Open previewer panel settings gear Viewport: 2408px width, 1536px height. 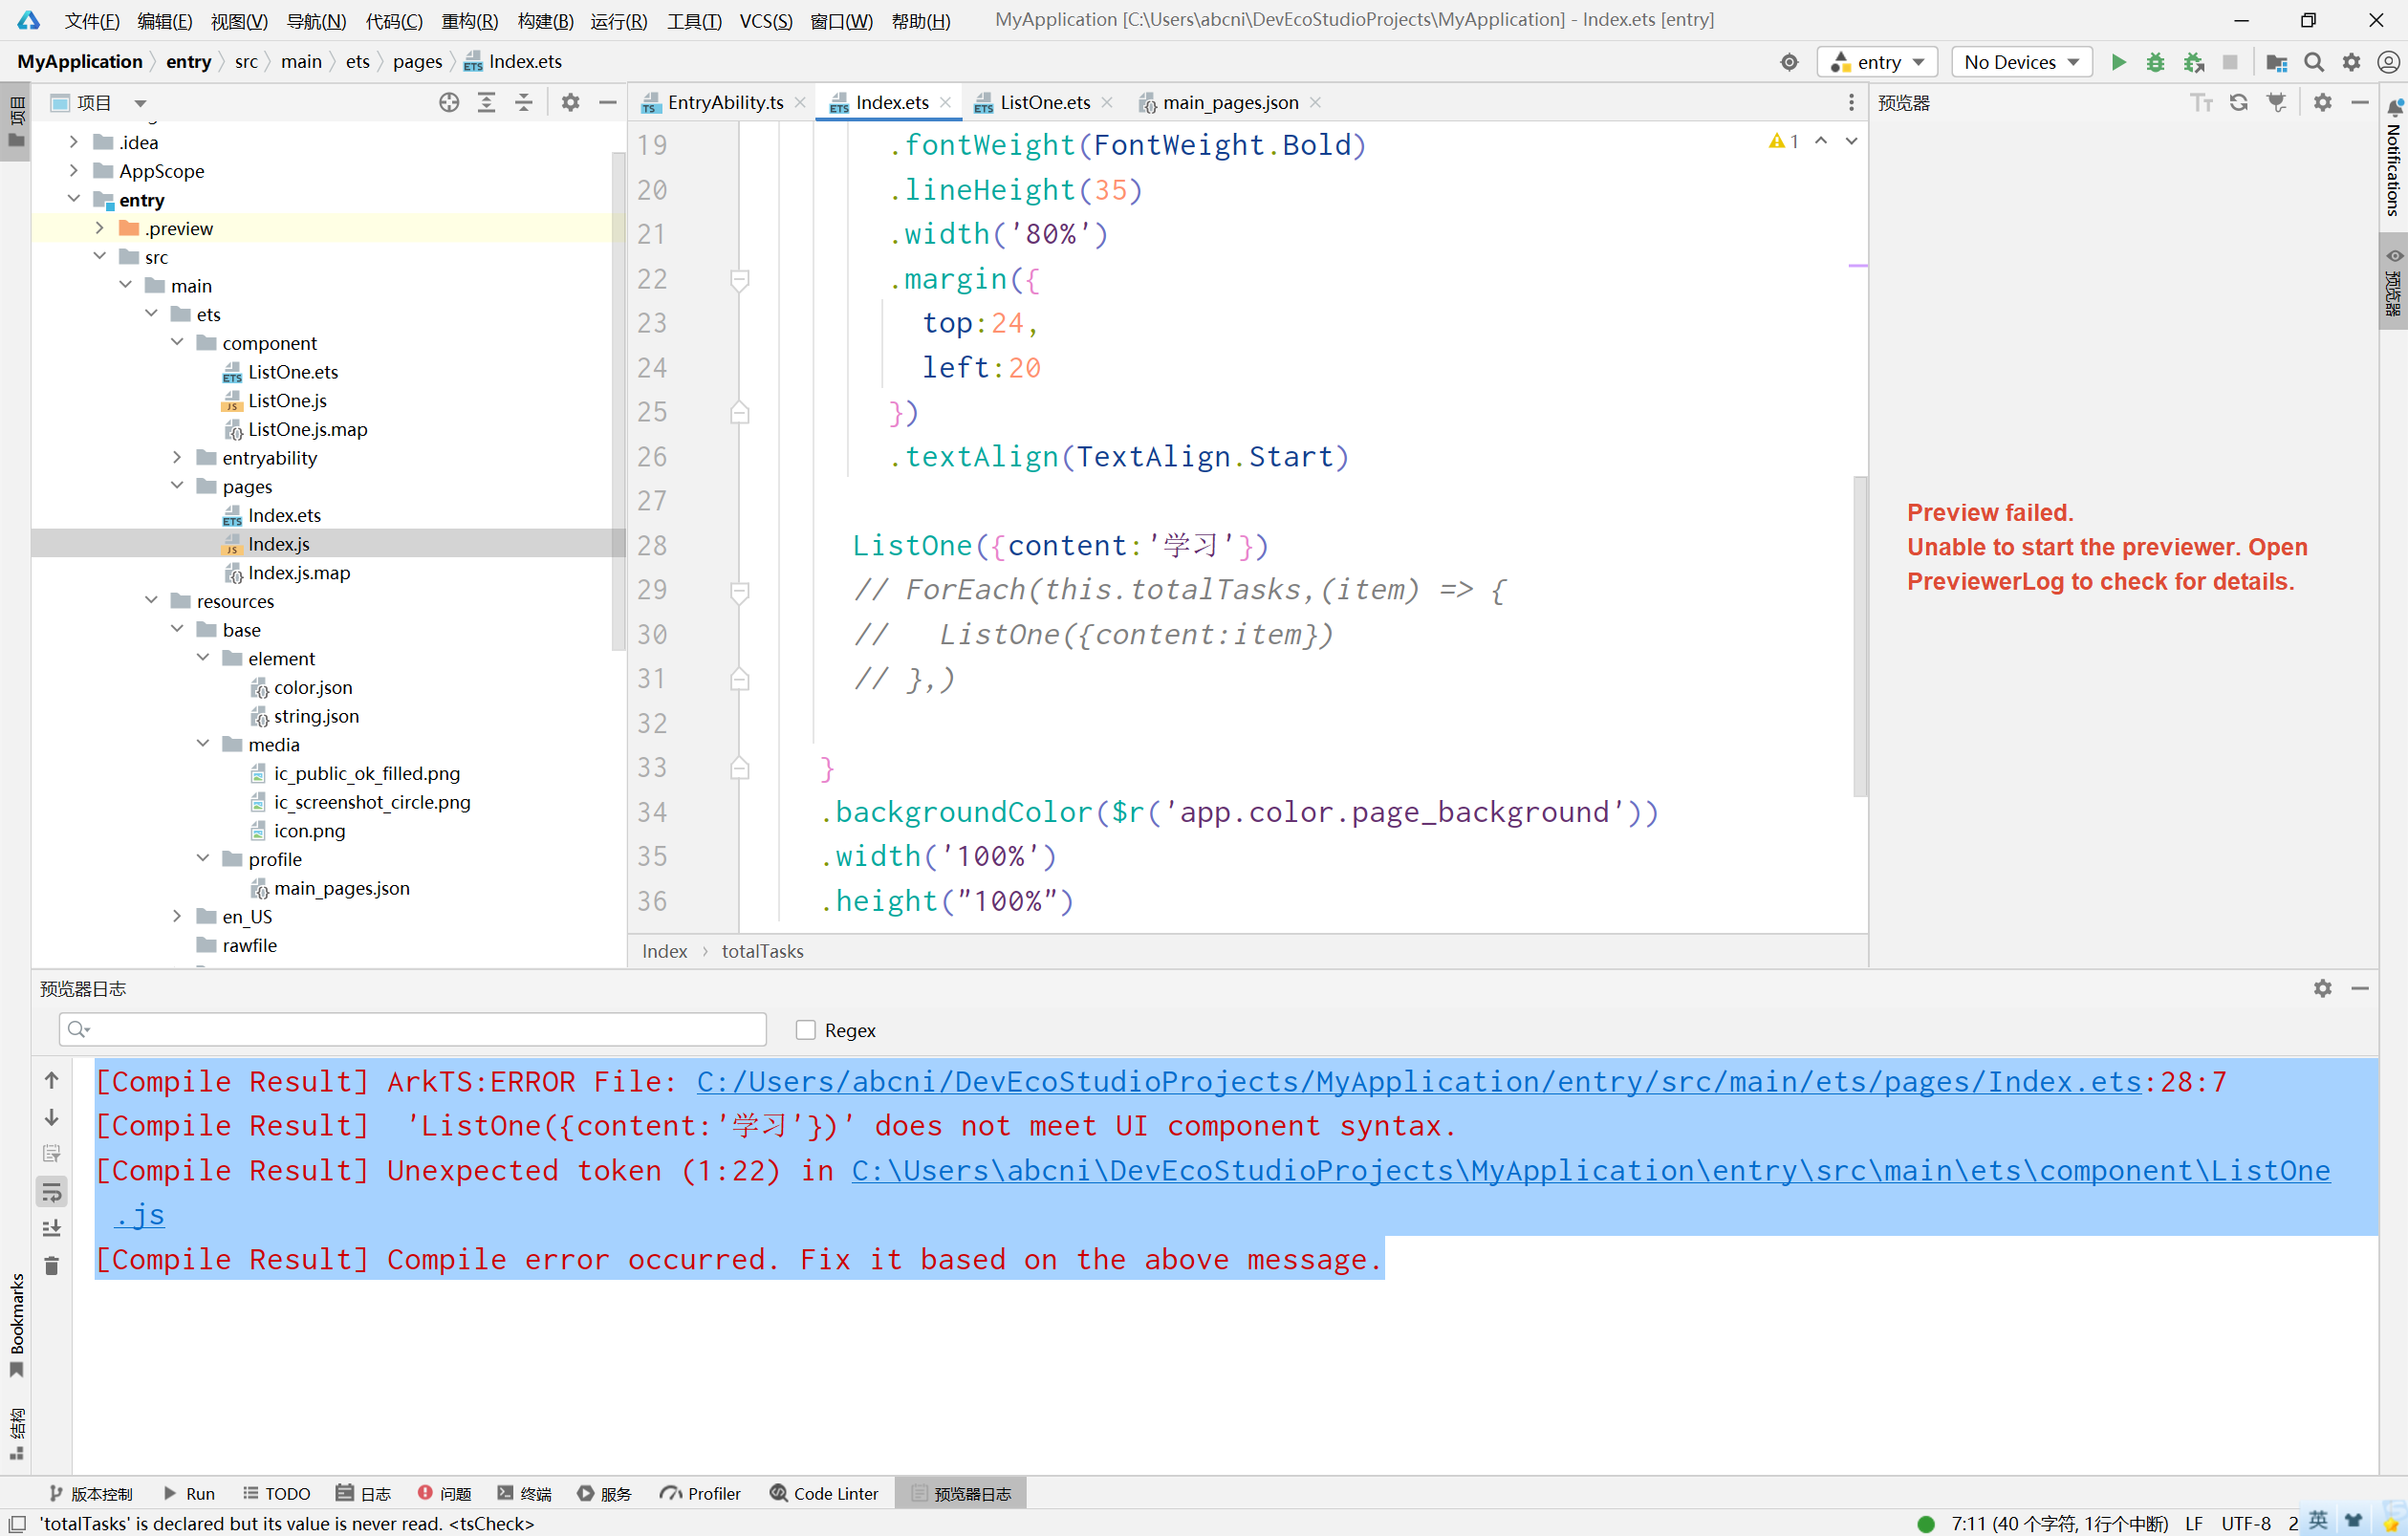(2322, 102)
